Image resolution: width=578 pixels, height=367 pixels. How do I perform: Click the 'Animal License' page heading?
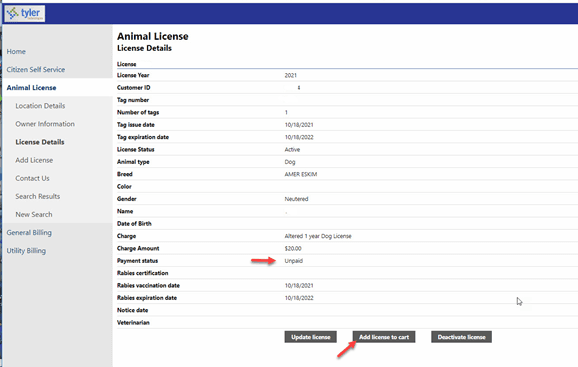153,36
